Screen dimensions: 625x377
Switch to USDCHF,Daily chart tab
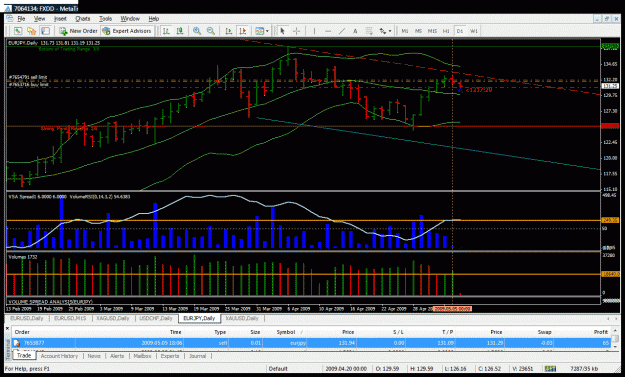[x=156, y=318]
